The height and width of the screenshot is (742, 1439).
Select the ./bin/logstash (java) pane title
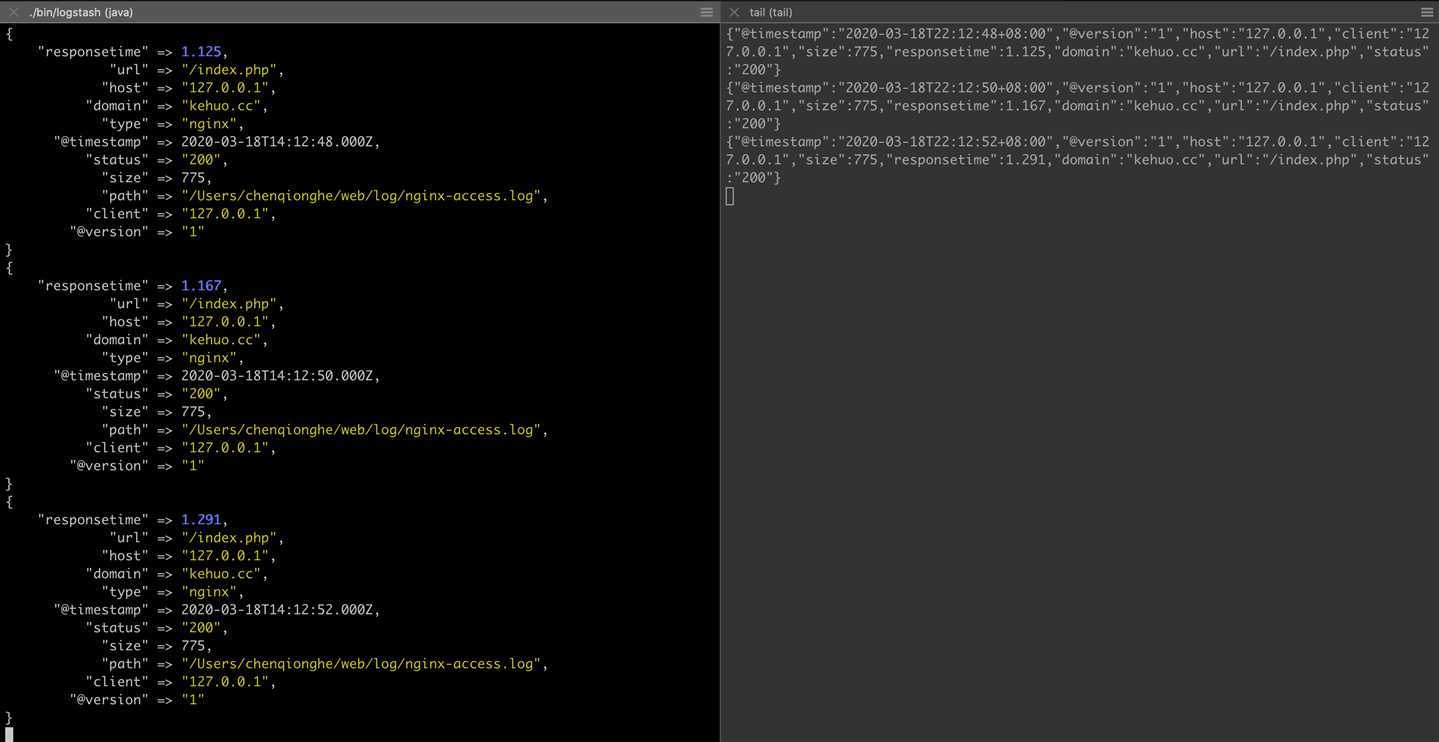click(81, 12)
